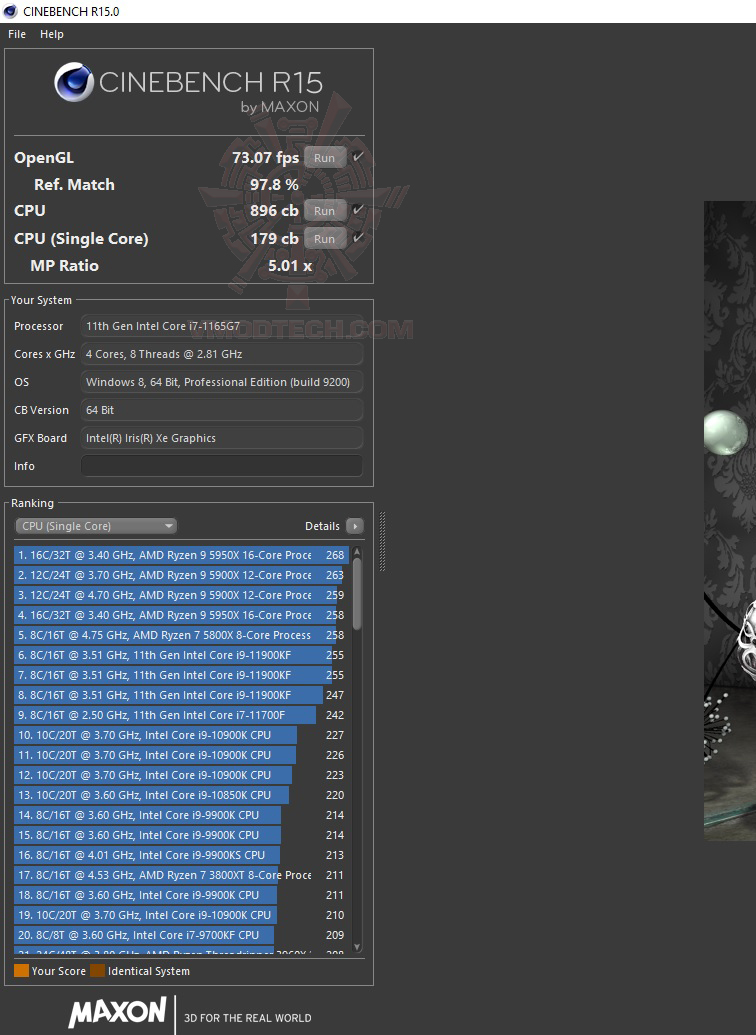Select rank 14 Core i9-9900K row
The height and width of the screenshot is (1035, 756).
tap(182, 815)
